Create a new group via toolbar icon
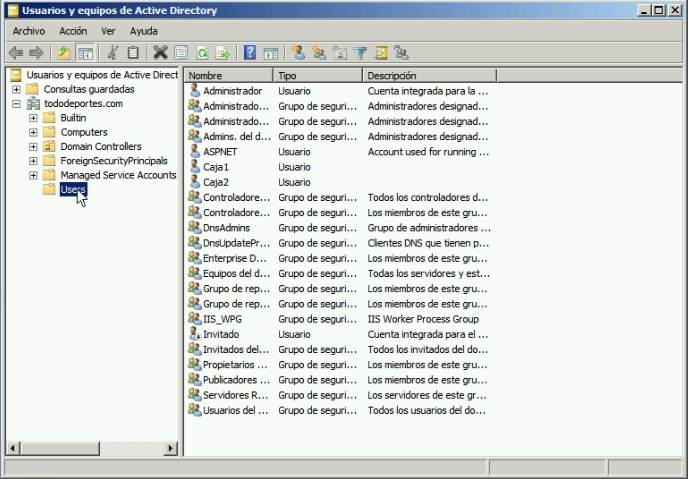This screenshot has width=688, height=479. [x=319, y=53]
